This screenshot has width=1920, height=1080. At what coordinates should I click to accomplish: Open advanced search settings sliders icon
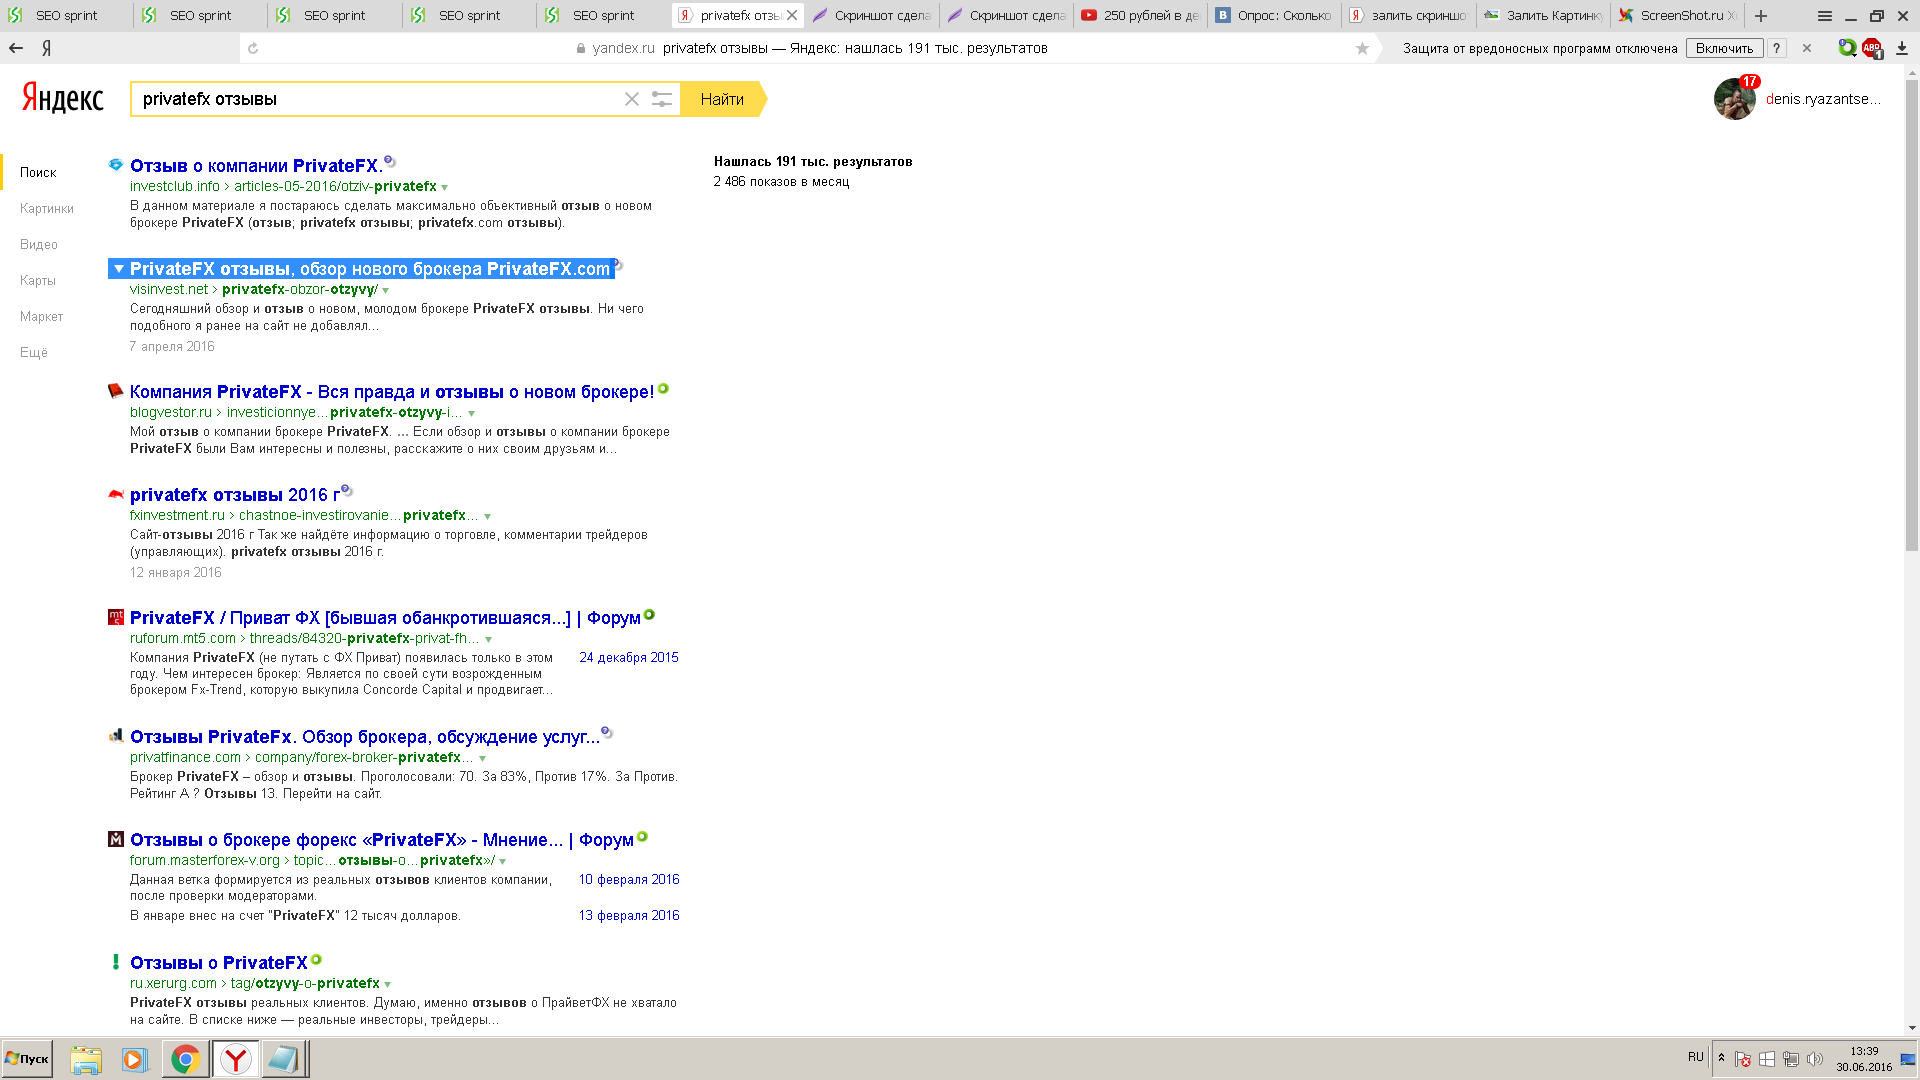tap(662, 99)
